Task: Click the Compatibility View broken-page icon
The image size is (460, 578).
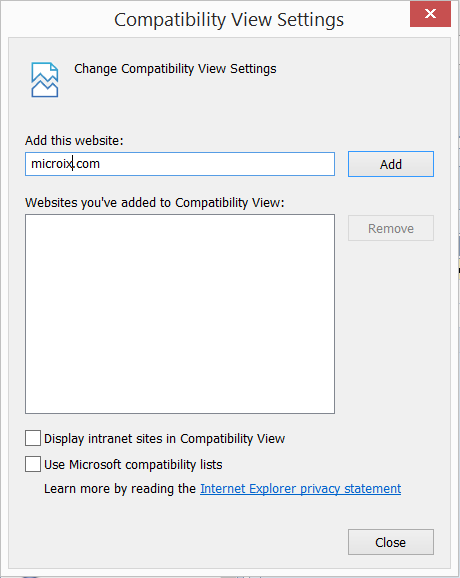Action: [x=45, y=80]
